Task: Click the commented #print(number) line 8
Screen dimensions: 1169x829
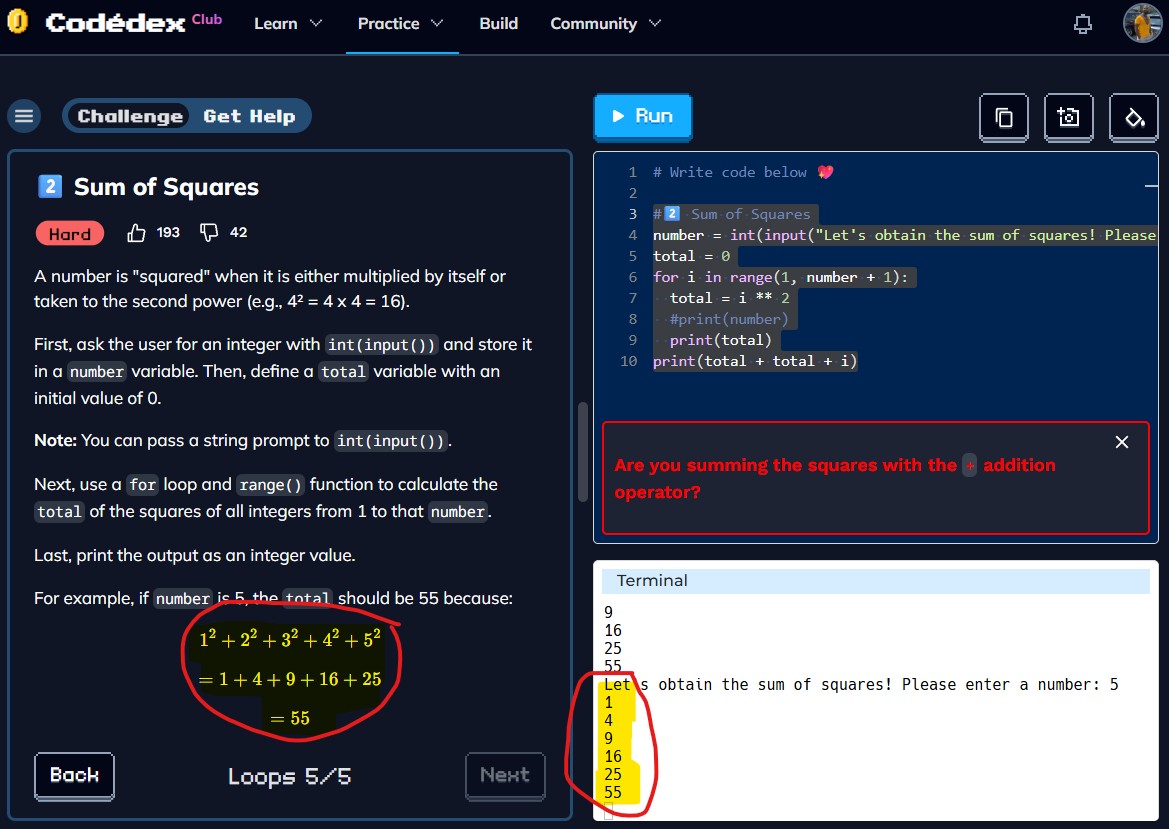Action: tap(728, 319)
